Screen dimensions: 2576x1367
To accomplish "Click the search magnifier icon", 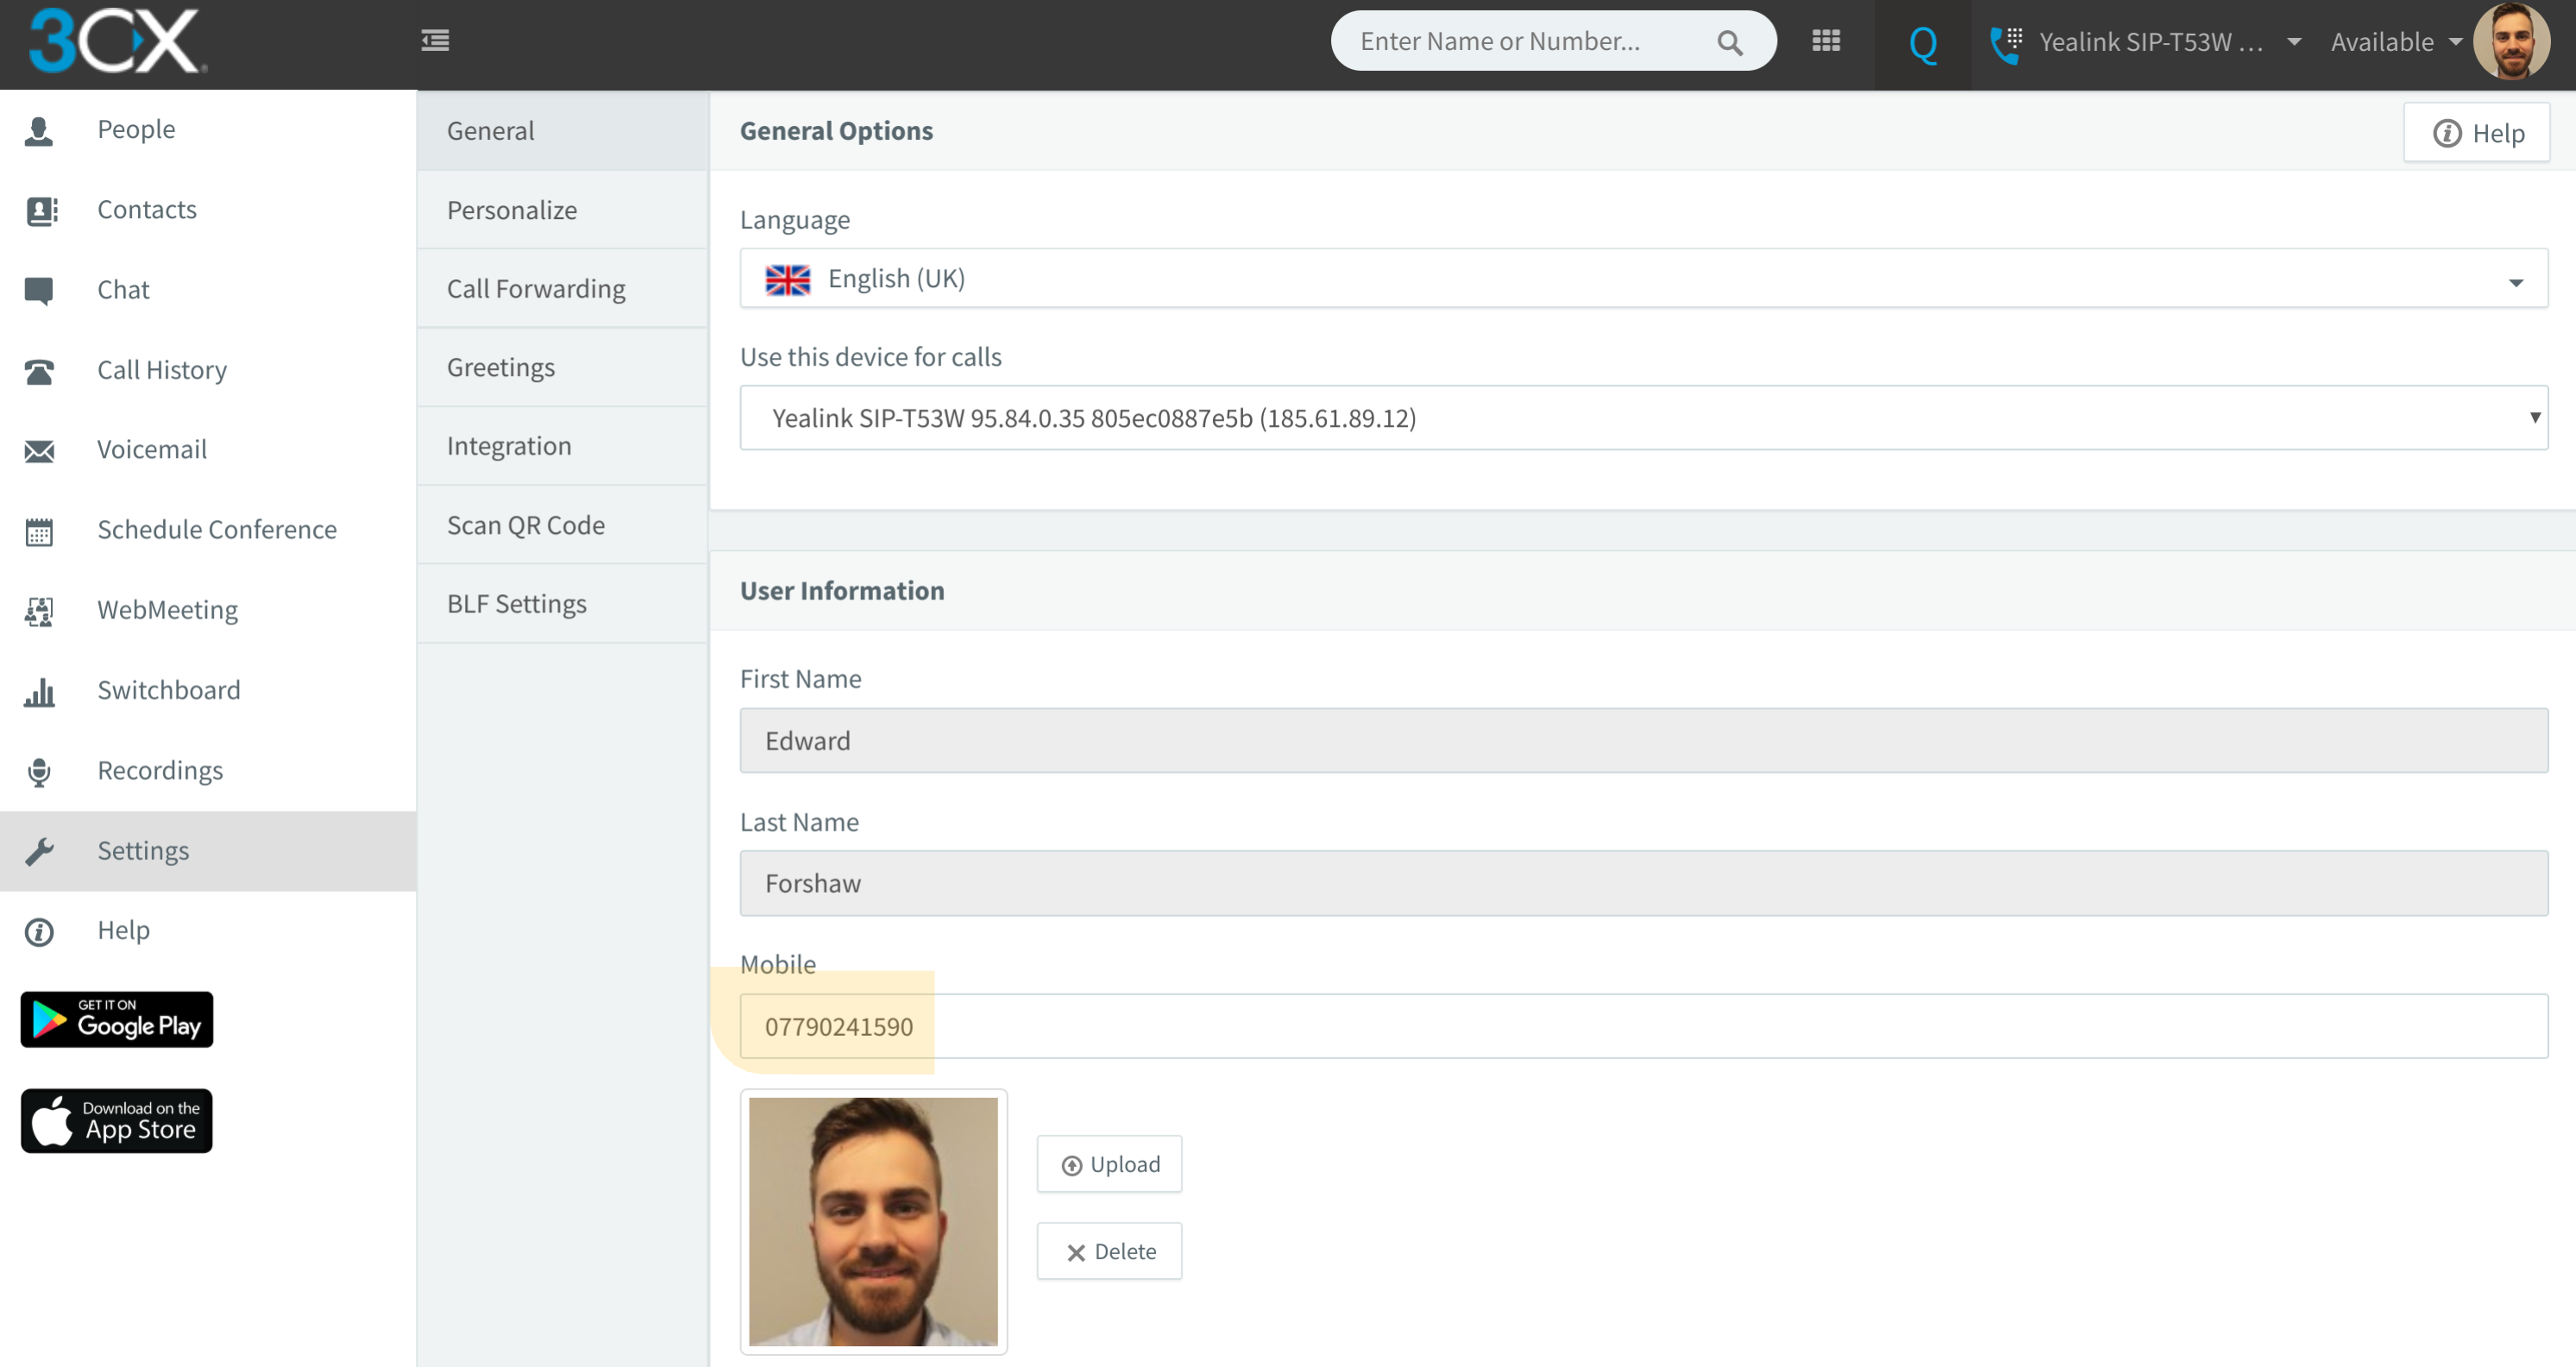I will pos(1730,43).
